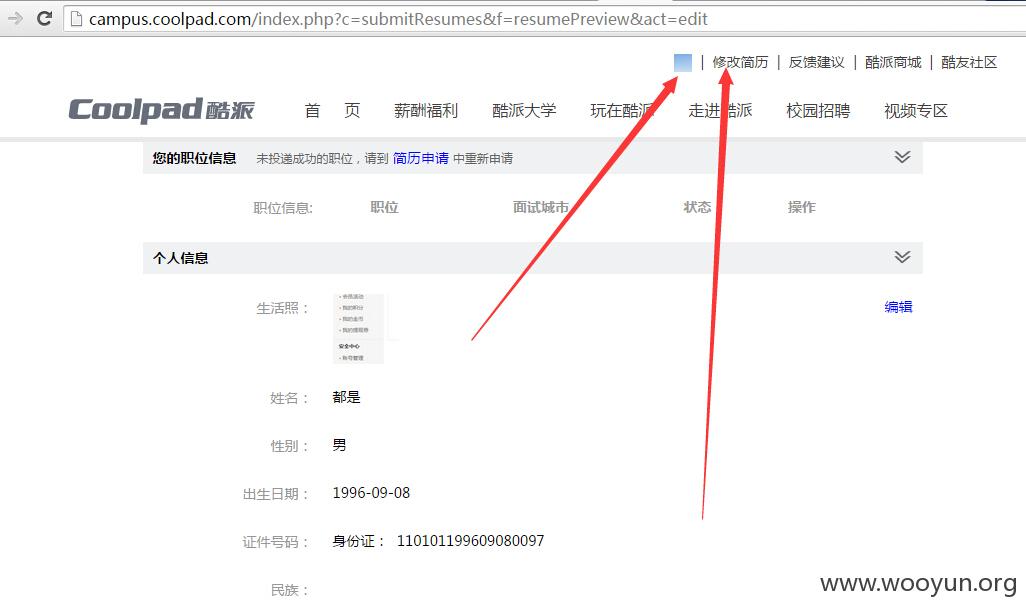
Task: Click the 生活照 label
Action: coord(282,308)
